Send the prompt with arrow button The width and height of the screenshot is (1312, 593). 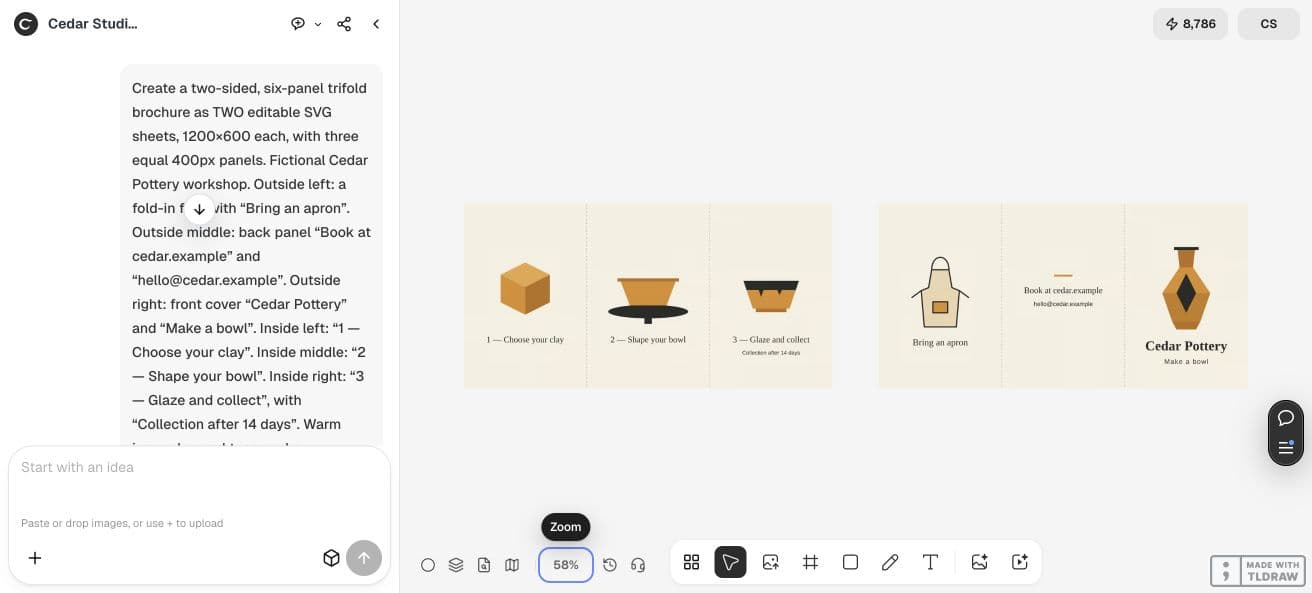(x=364, y=558)
